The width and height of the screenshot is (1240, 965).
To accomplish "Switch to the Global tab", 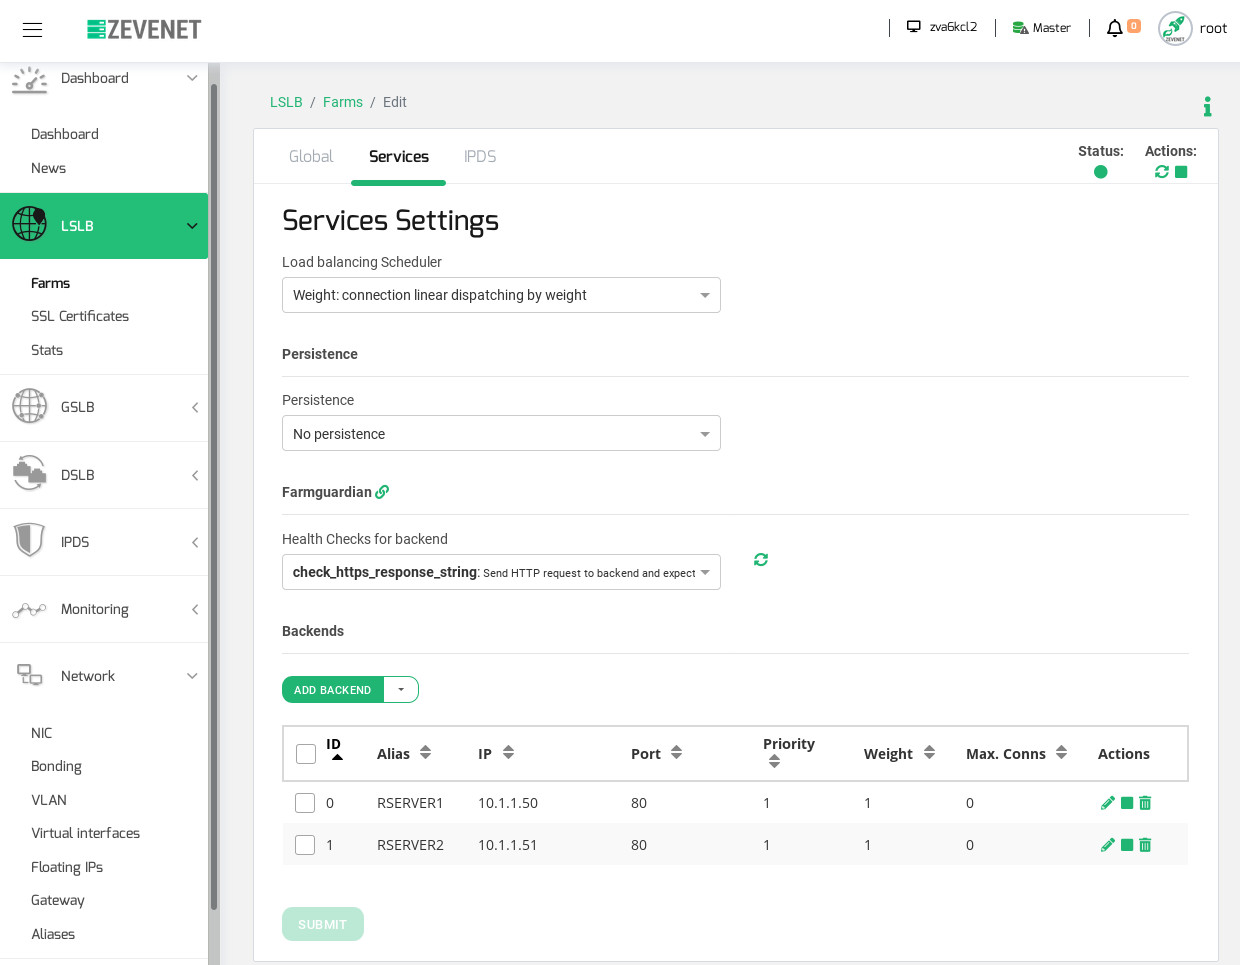I will pos(311,157).
